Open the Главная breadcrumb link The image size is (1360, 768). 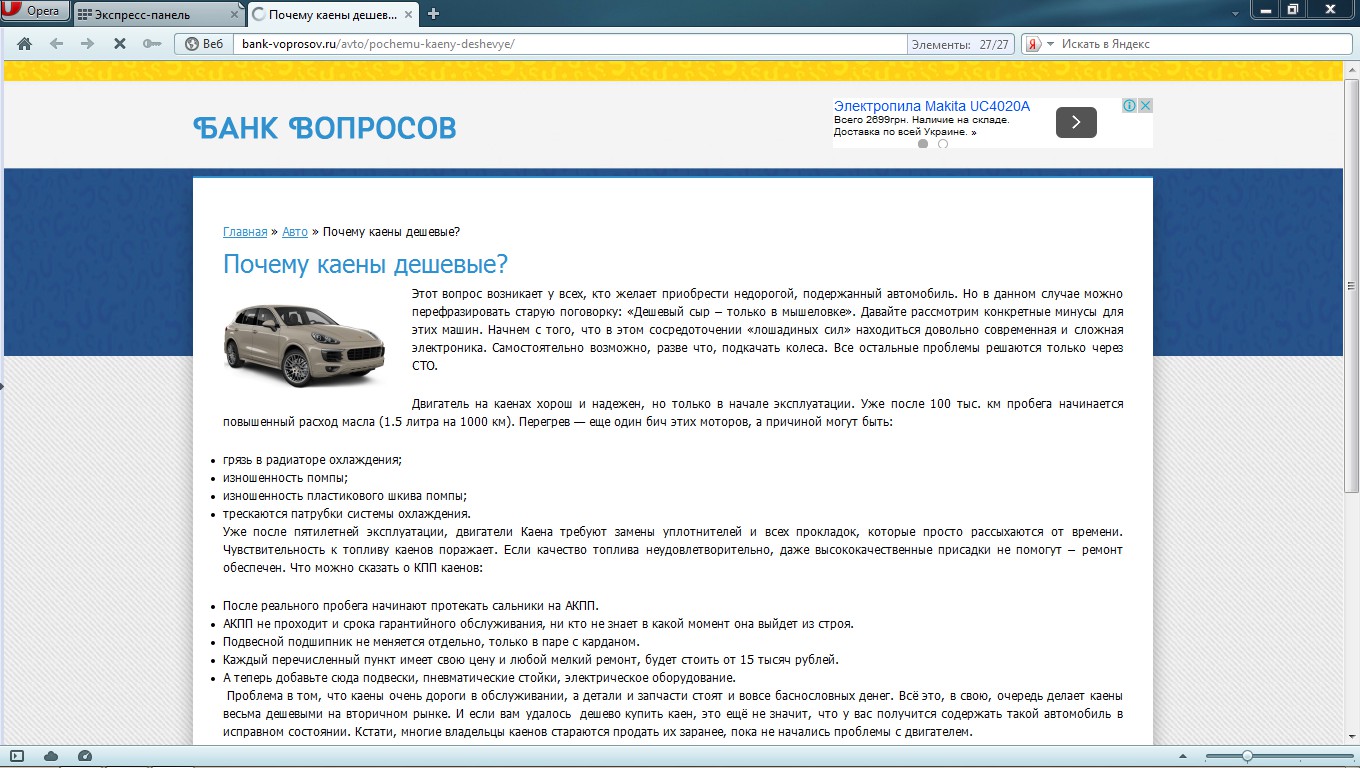tap(245, 232)
